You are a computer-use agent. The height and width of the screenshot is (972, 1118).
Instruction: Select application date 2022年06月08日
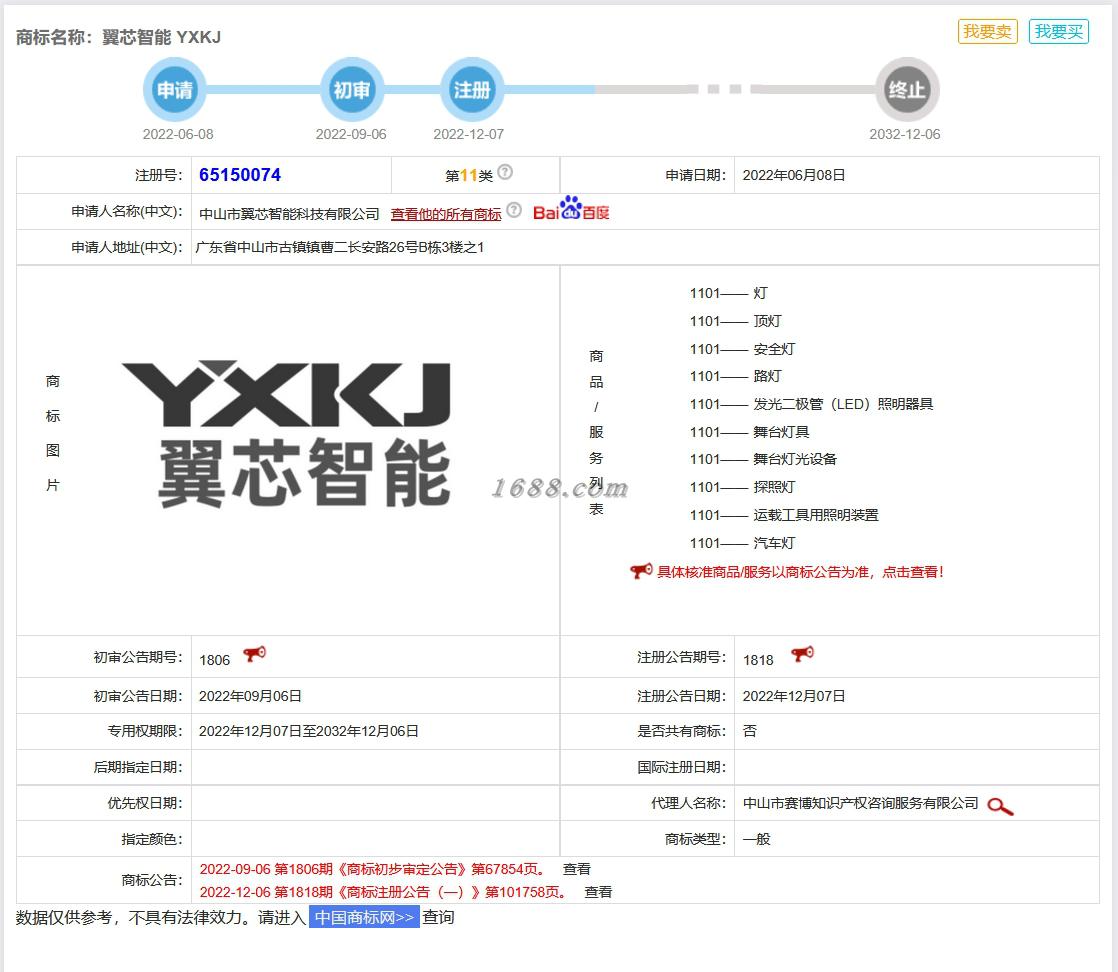coord(794,175)
